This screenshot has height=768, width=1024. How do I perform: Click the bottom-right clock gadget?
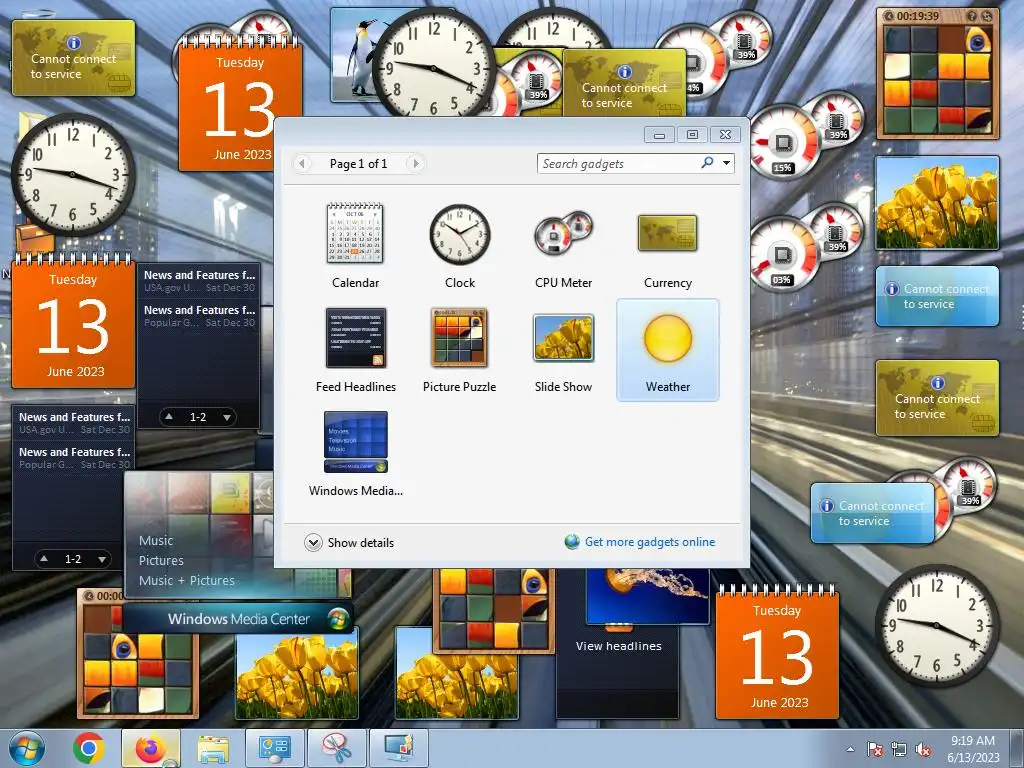coord(937,626)
